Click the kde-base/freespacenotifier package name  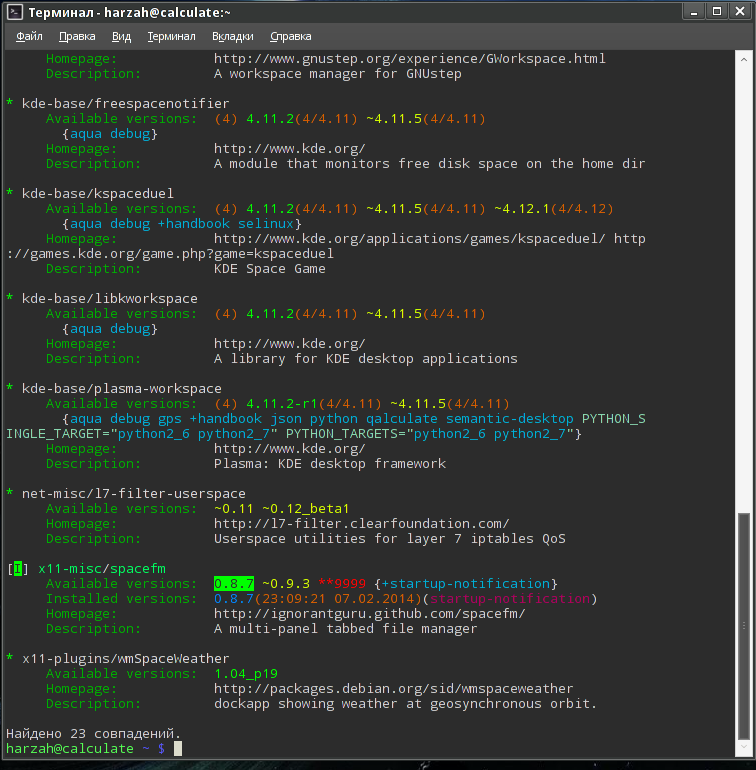tap(125, 104)
